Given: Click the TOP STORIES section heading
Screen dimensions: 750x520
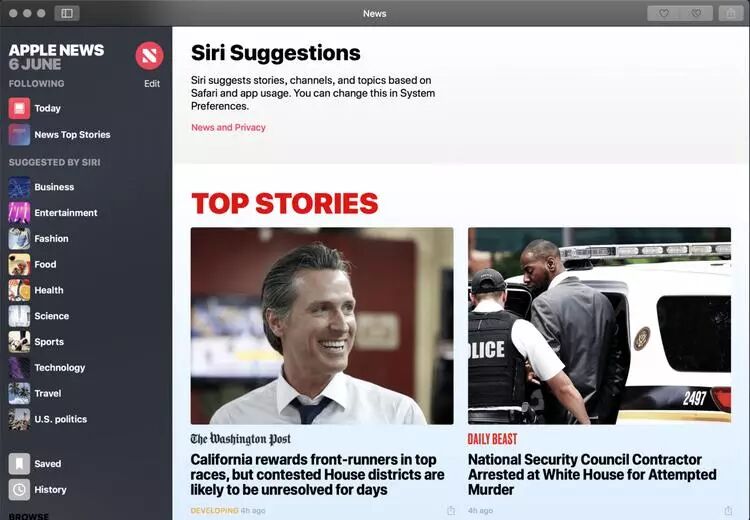Looking at the screenshot, I should tap(285, 203).
